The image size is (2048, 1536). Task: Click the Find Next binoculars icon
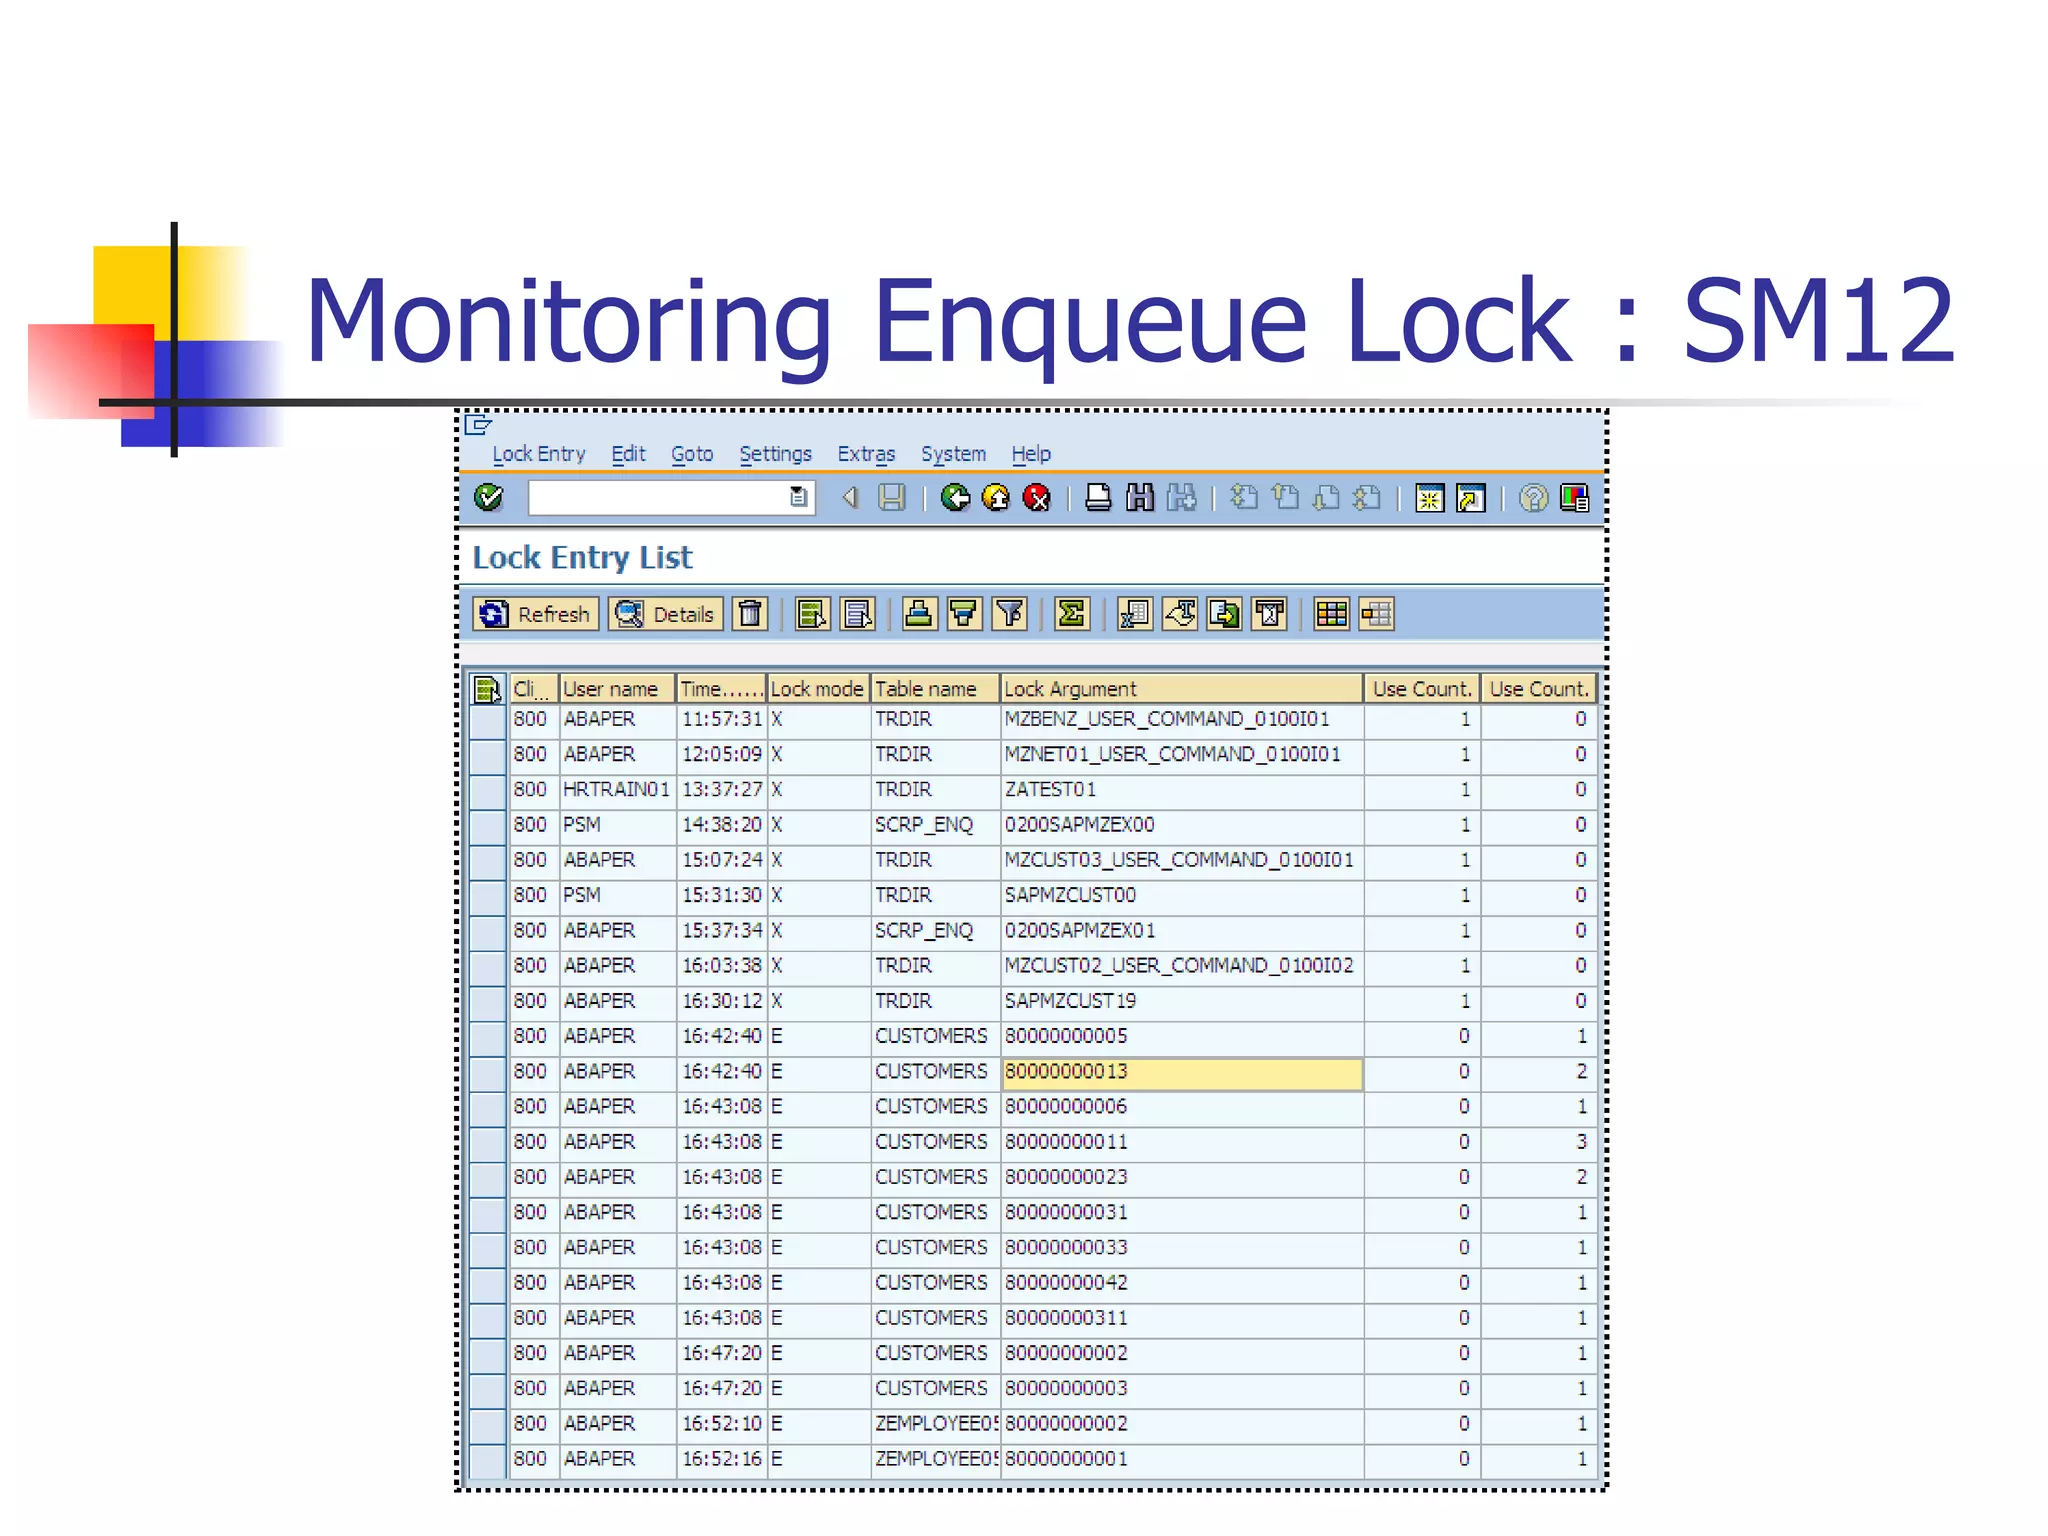click(x=1182, y=497)
